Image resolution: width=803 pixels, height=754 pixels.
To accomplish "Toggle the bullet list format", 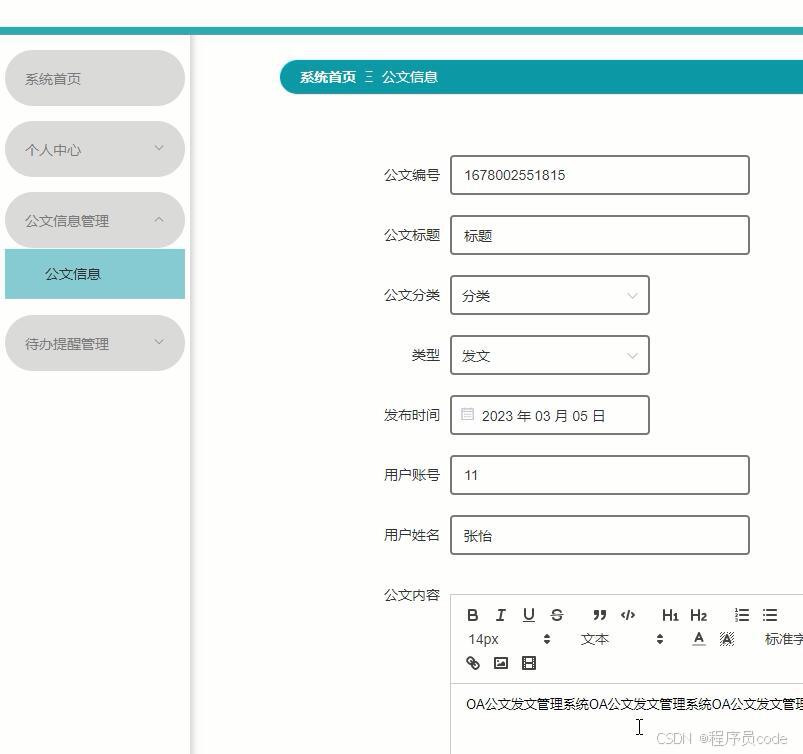I will pos(769,615).
